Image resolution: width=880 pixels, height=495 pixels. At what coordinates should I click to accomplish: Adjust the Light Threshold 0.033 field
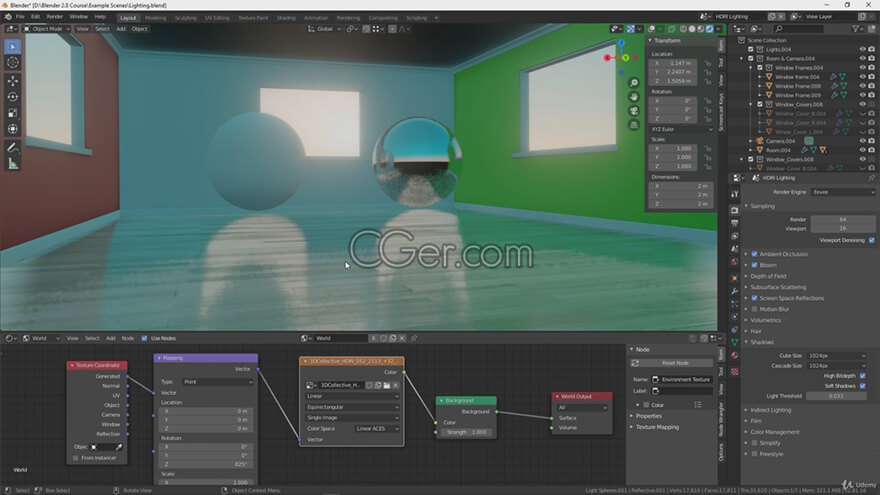[x=836, y=396]
